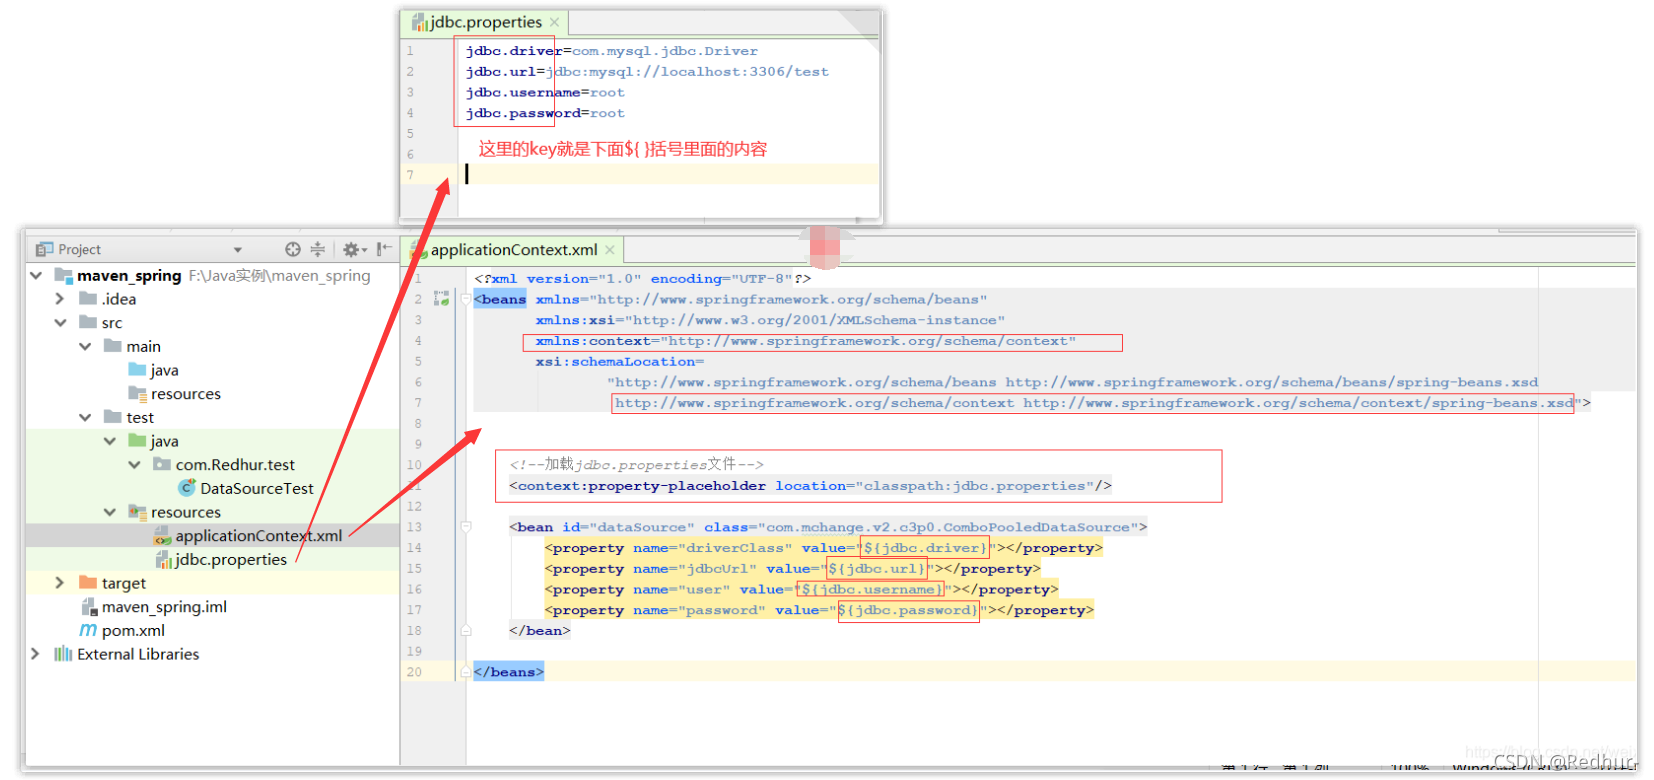Click the jdbc.password=root line

pyautogui.click(x=545, y=114)
